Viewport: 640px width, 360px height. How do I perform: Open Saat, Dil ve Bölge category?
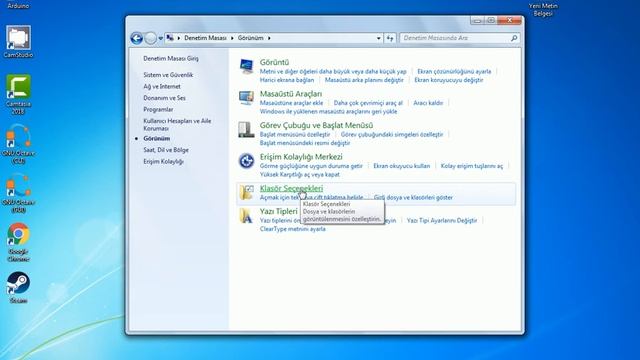pyautogui.click(x=166, y=150)
